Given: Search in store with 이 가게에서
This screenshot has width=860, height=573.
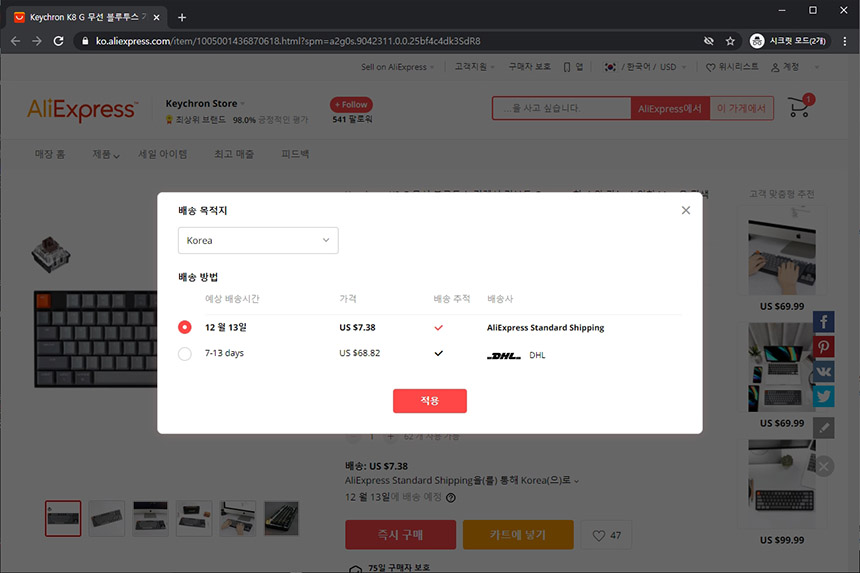Looking at the screenshot, I should [742, 108].
